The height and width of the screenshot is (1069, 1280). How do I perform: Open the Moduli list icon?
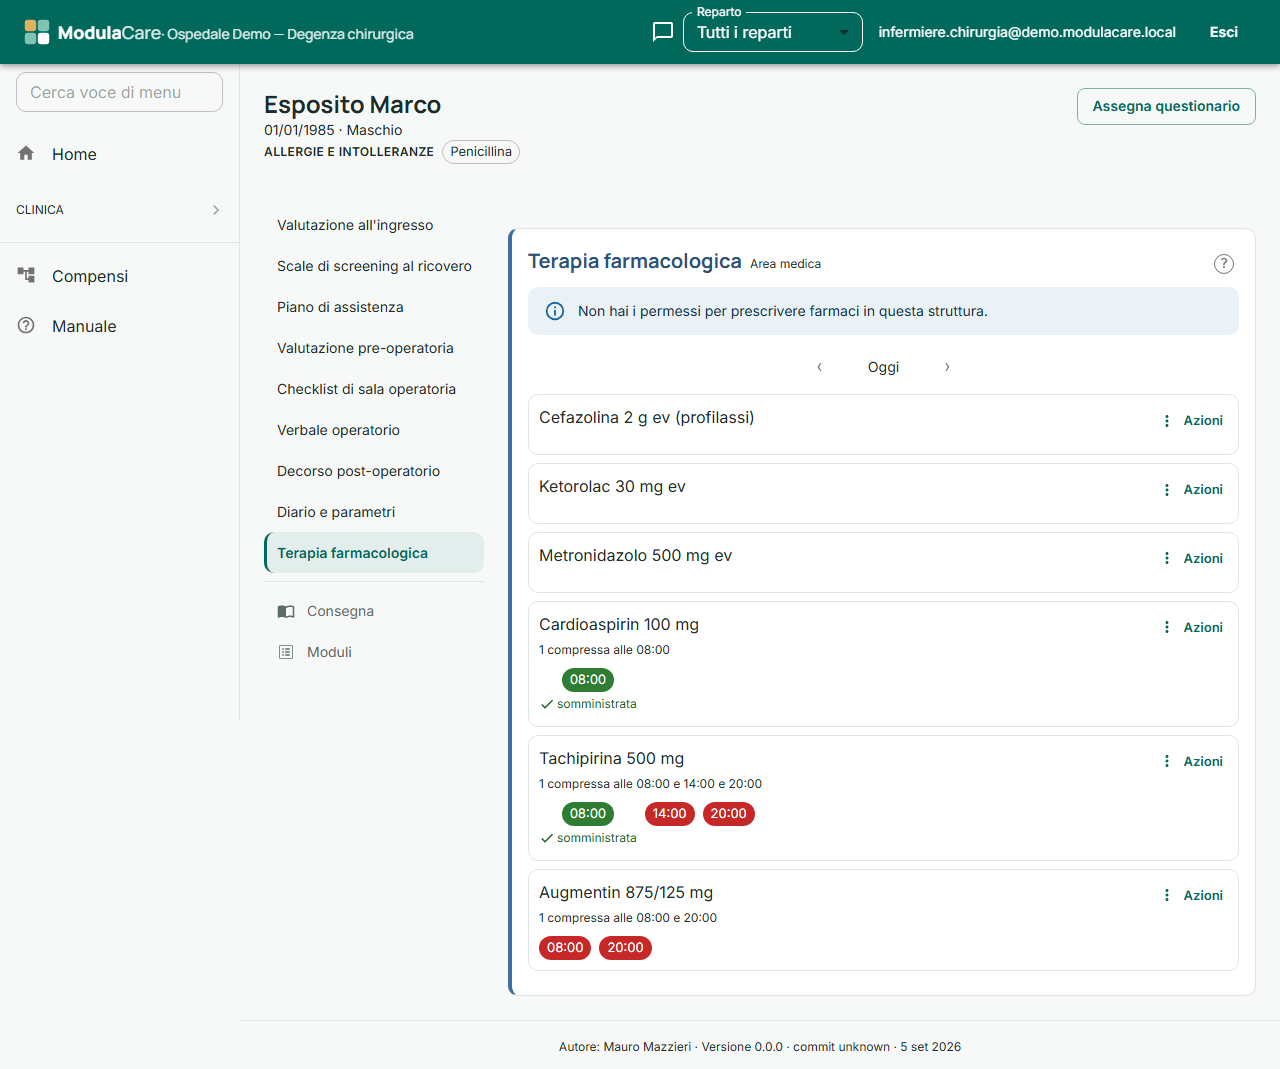point(286,652)
